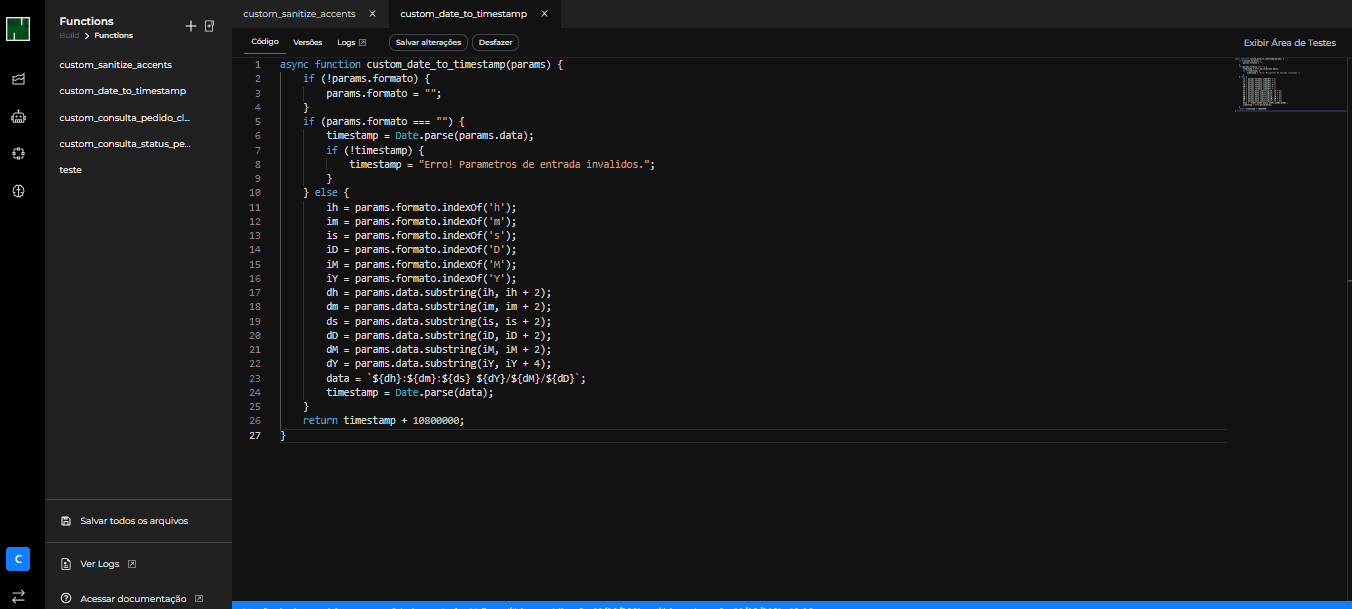Click the import file icon beside the plus

coord(210,26)
